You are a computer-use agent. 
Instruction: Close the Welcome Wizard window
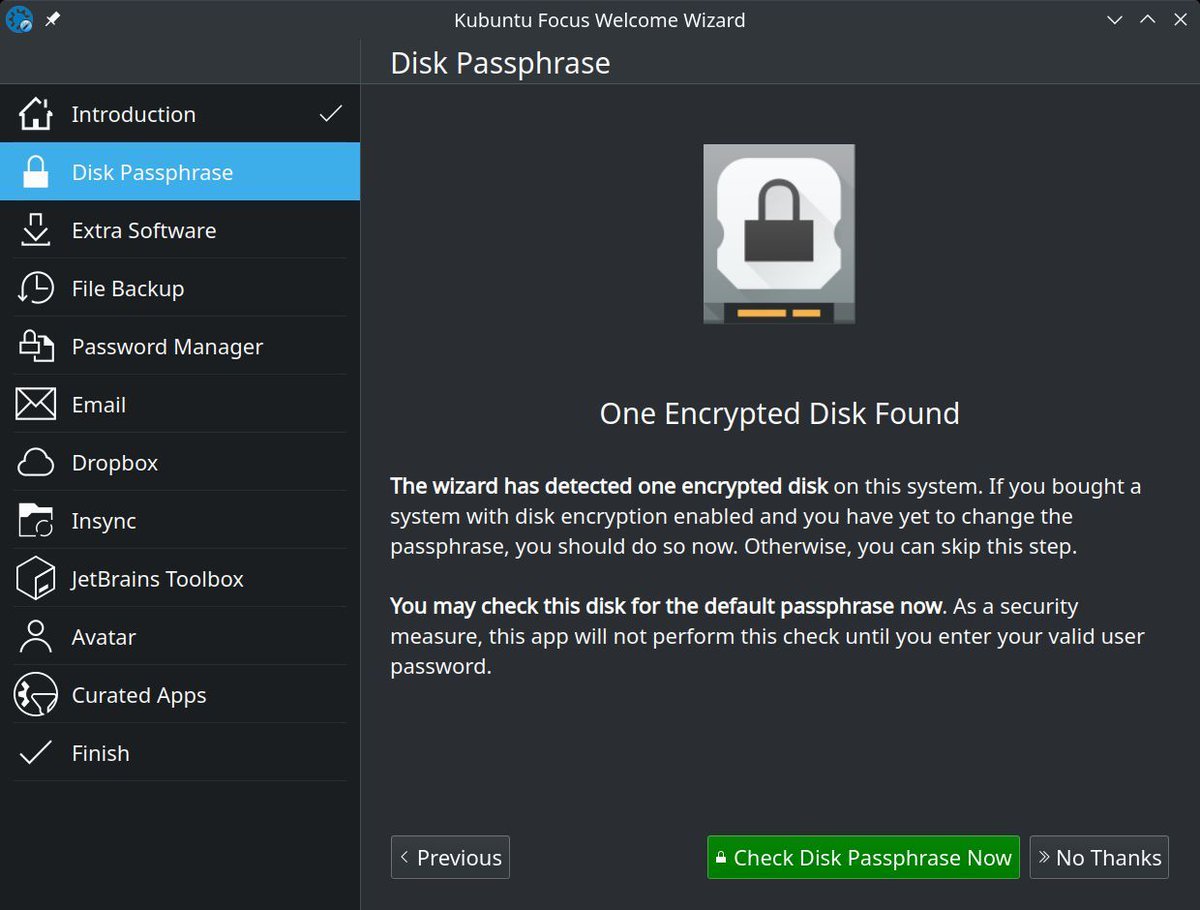point(1179,19)
